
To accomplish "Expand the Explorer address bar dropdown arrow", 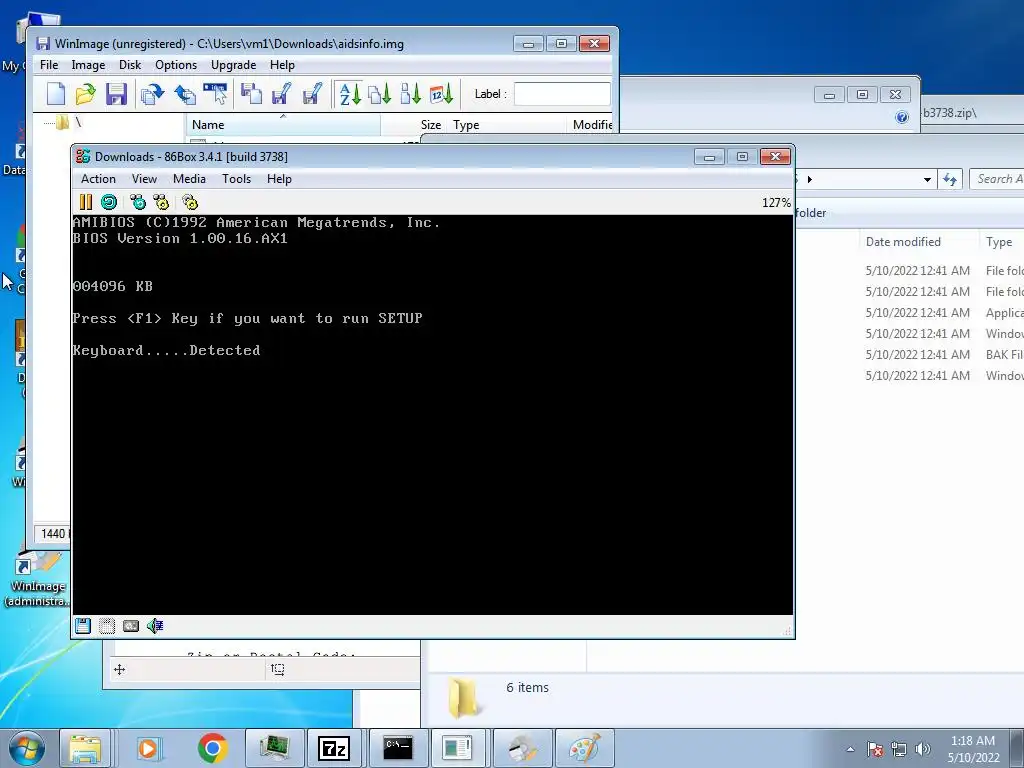I will [927, 179].
